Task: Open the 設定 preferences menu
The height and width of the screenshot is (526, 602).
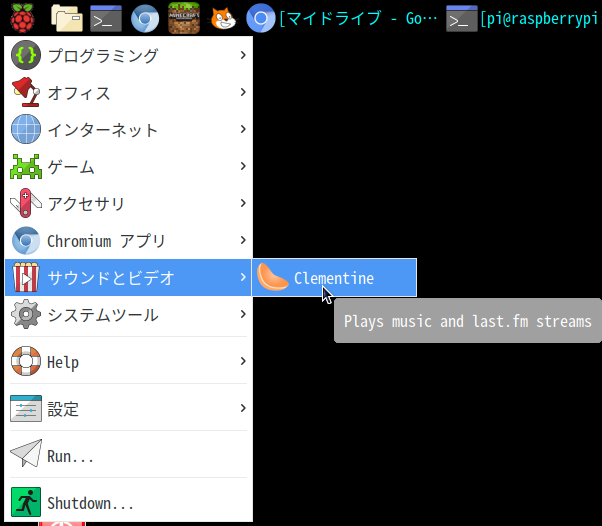Action: coord(129,409)
